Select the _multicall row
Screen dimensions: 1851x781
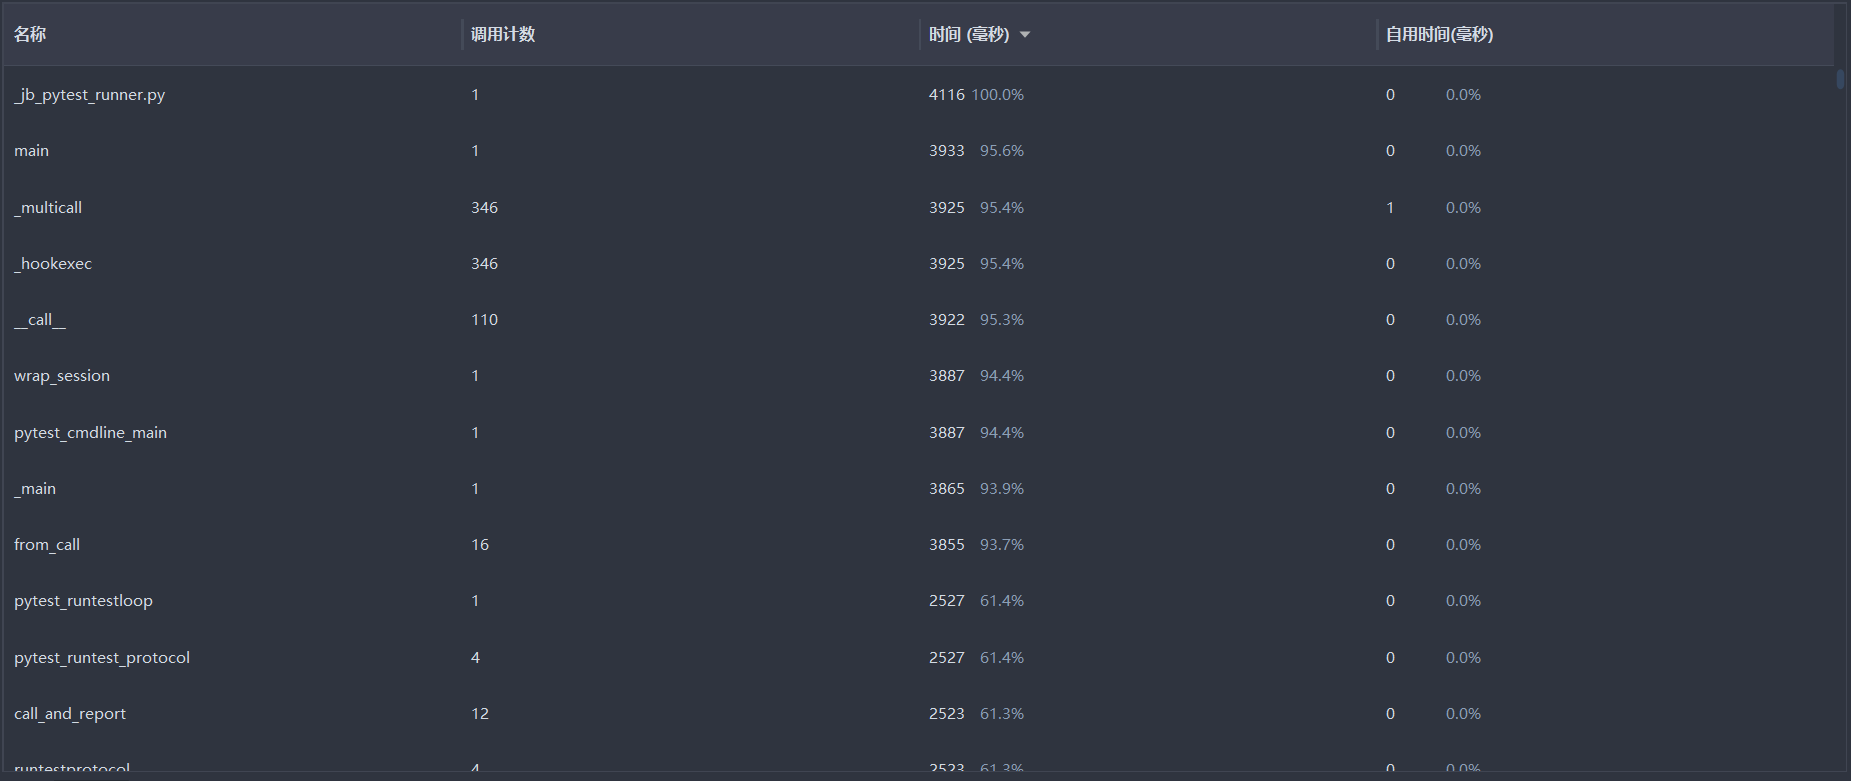coord(48,208)
